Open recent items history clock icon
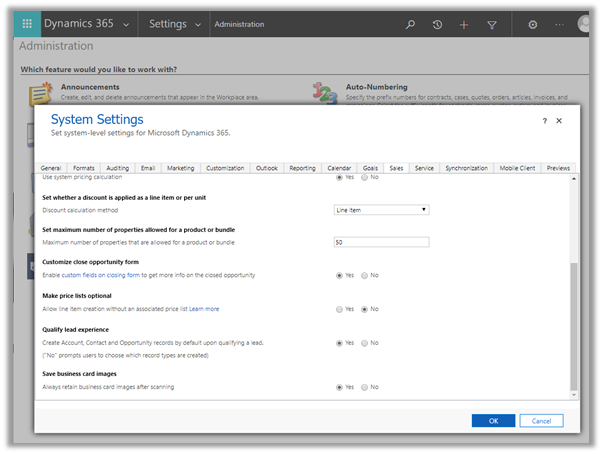The width and height of the screenshot is (602, 454). coord(438,24)
